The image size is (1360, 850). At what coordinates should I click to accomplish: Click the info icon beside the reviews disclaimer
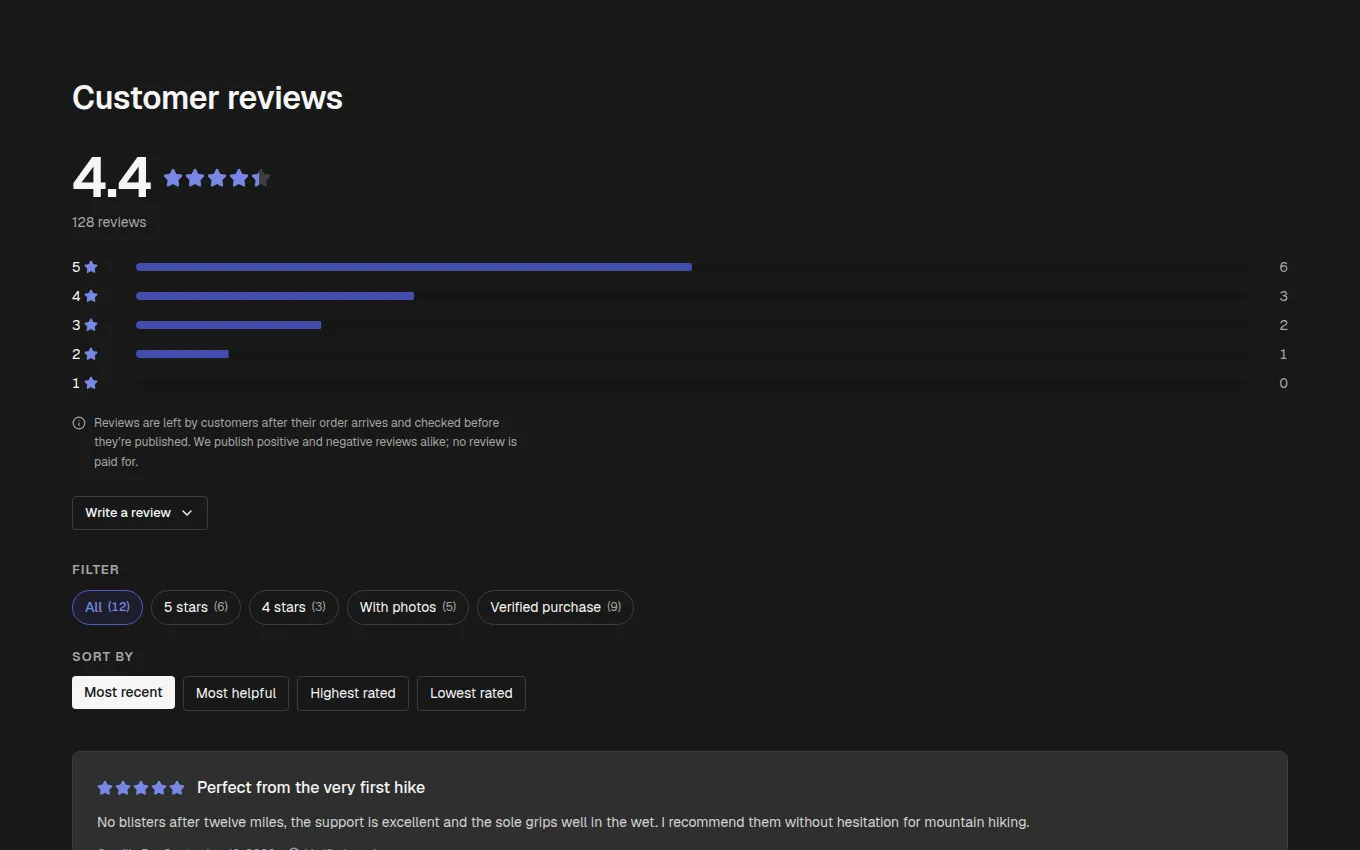[x=79, y=423]
